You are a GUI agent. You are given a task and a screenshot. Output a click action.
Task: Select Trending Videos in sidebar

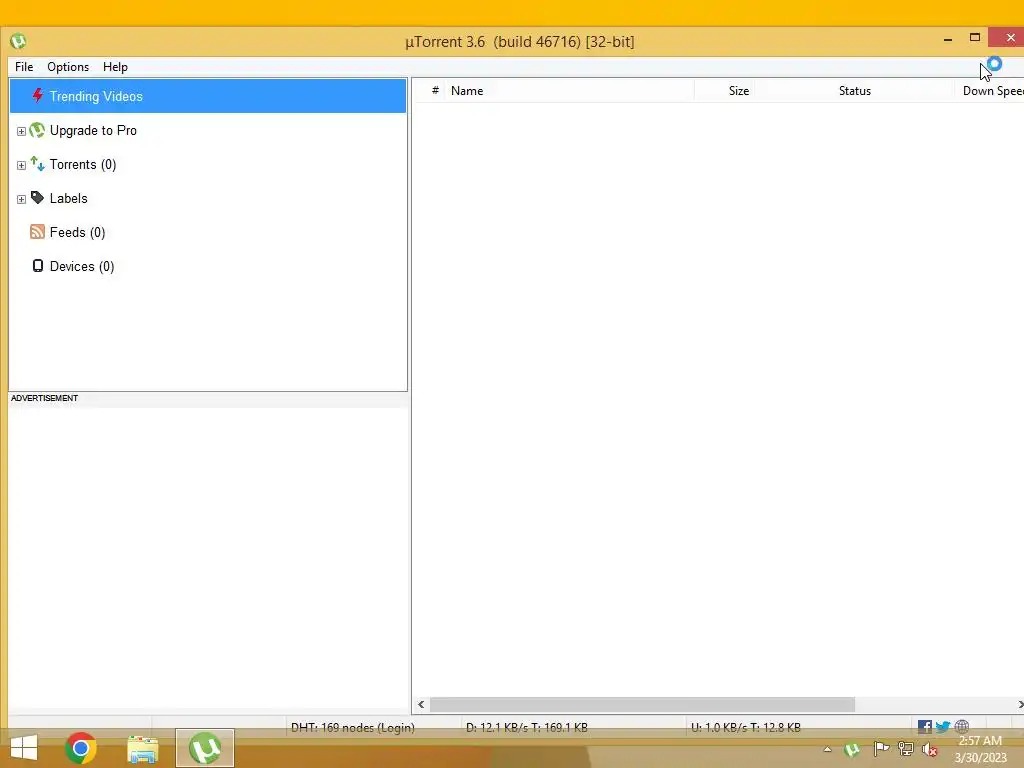point(208,96)
